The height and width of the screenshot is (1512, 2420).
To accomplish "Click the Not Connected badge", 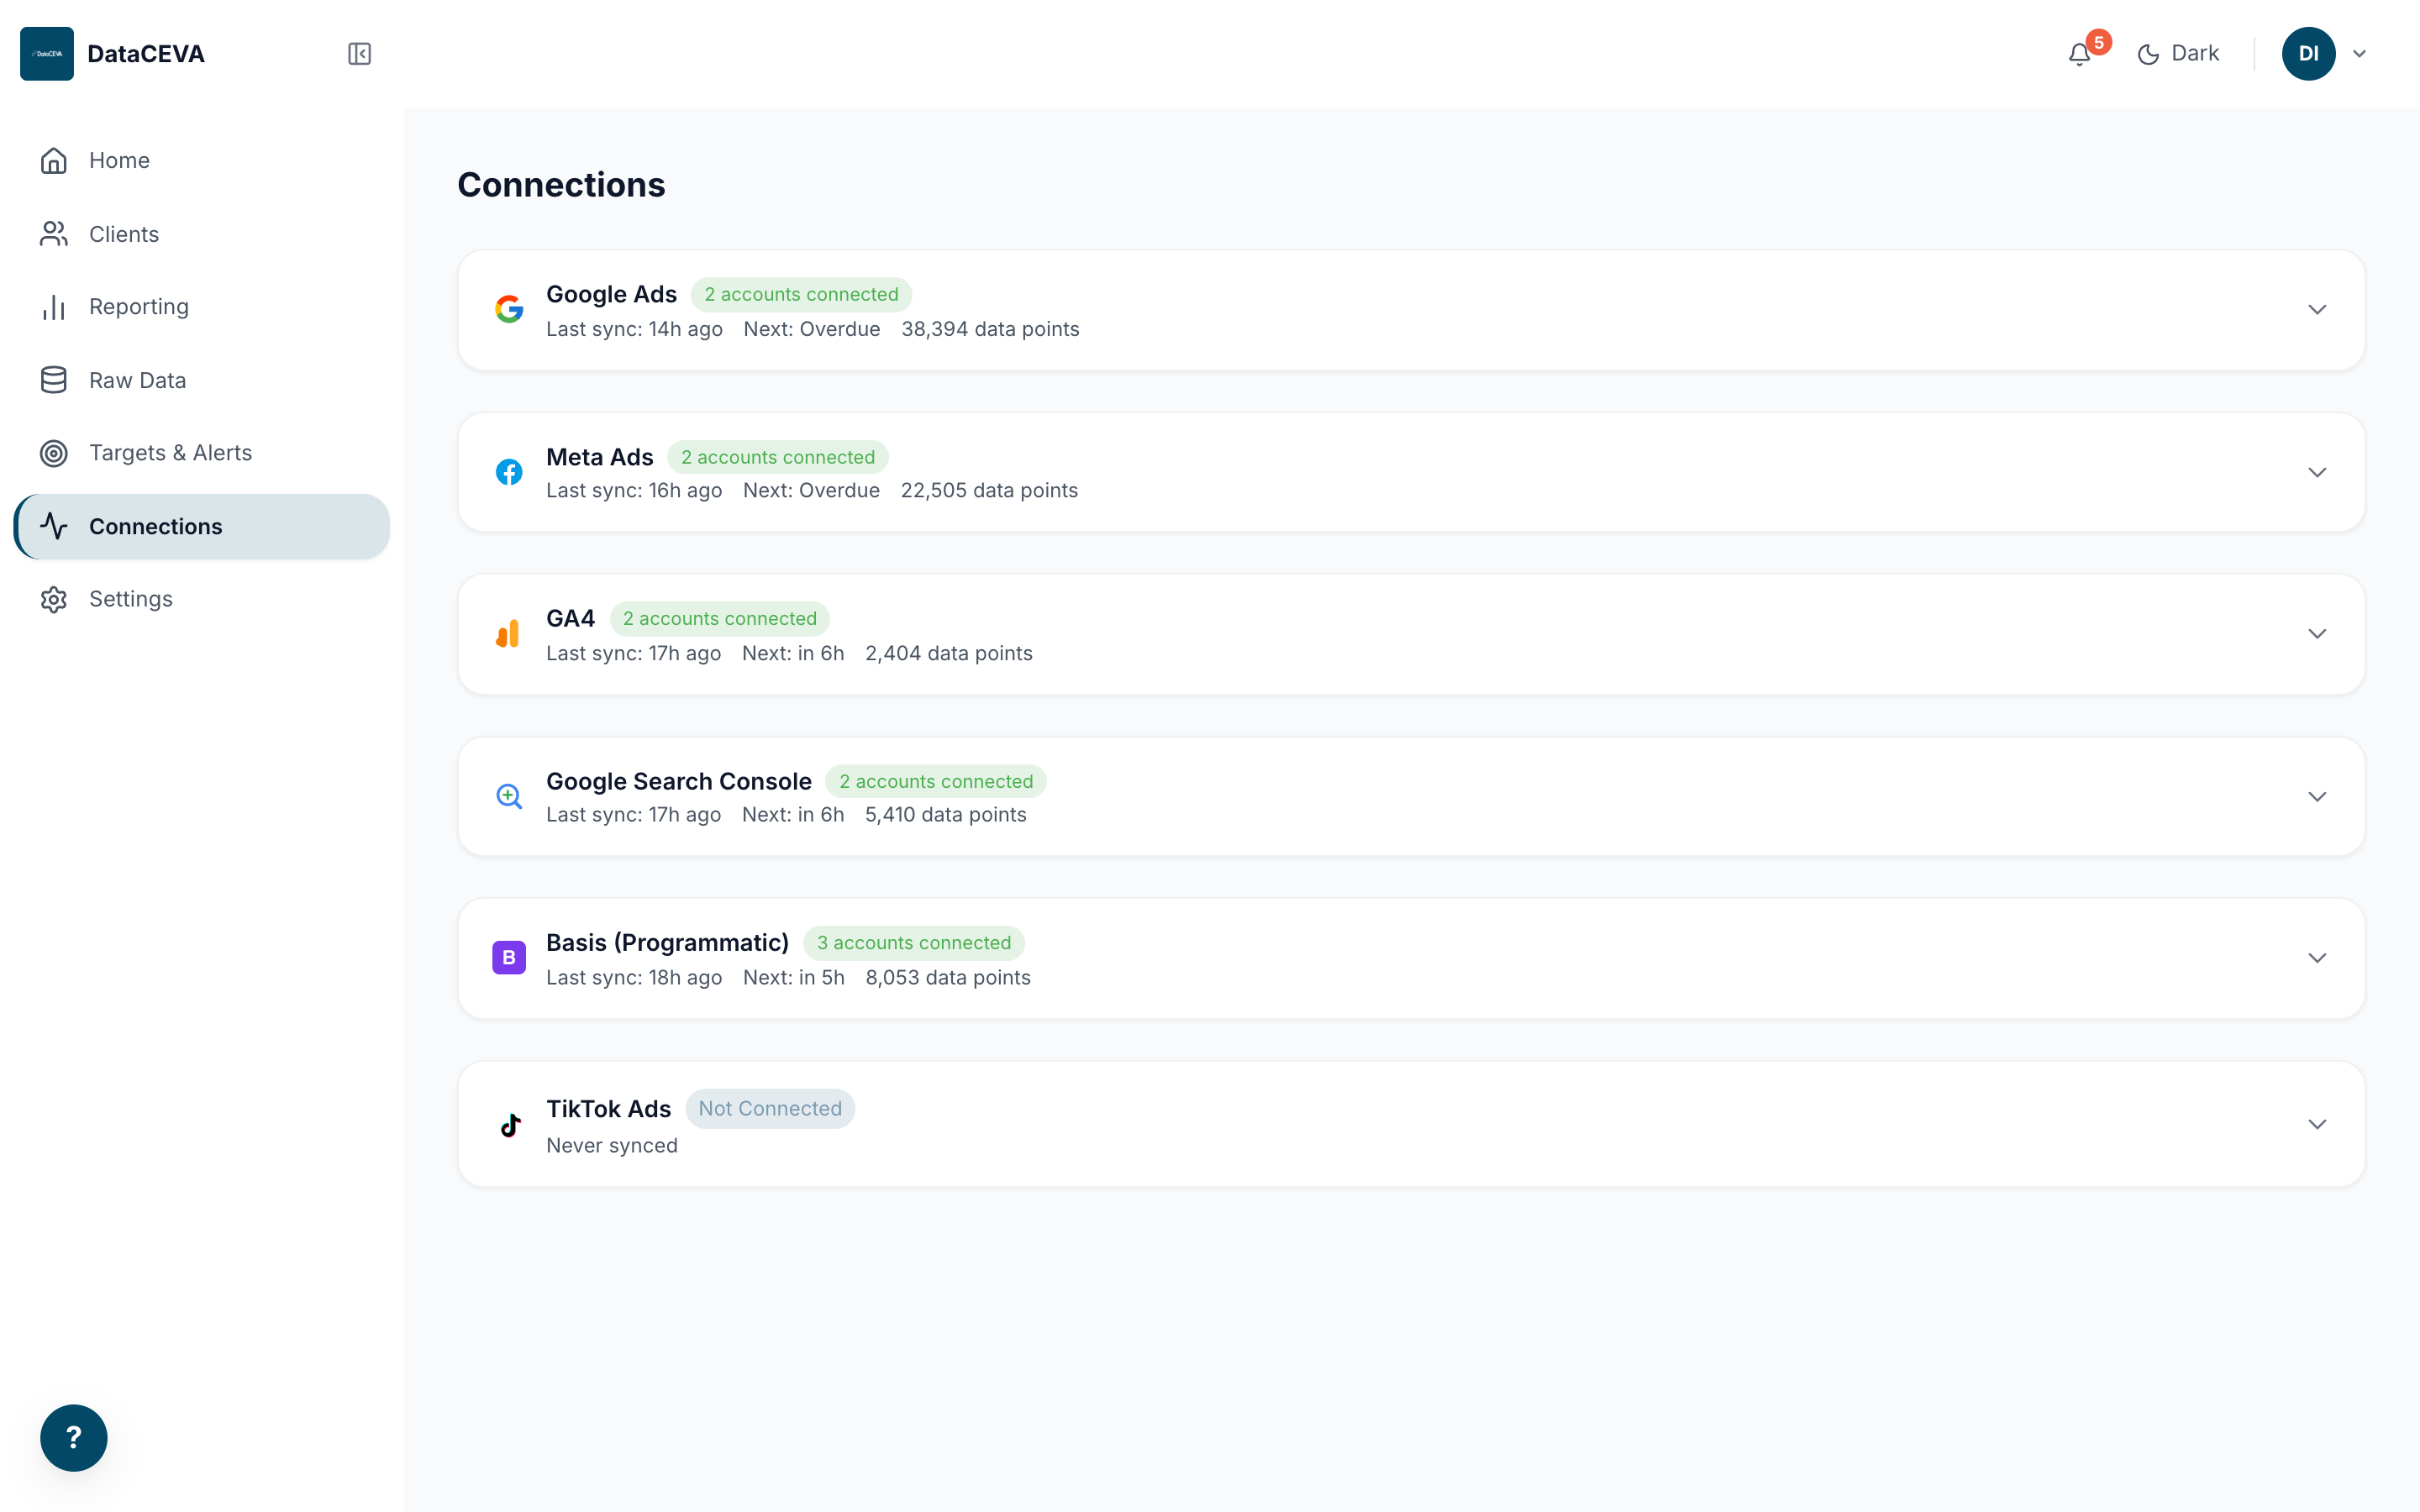I will (x=770, y=1109).
